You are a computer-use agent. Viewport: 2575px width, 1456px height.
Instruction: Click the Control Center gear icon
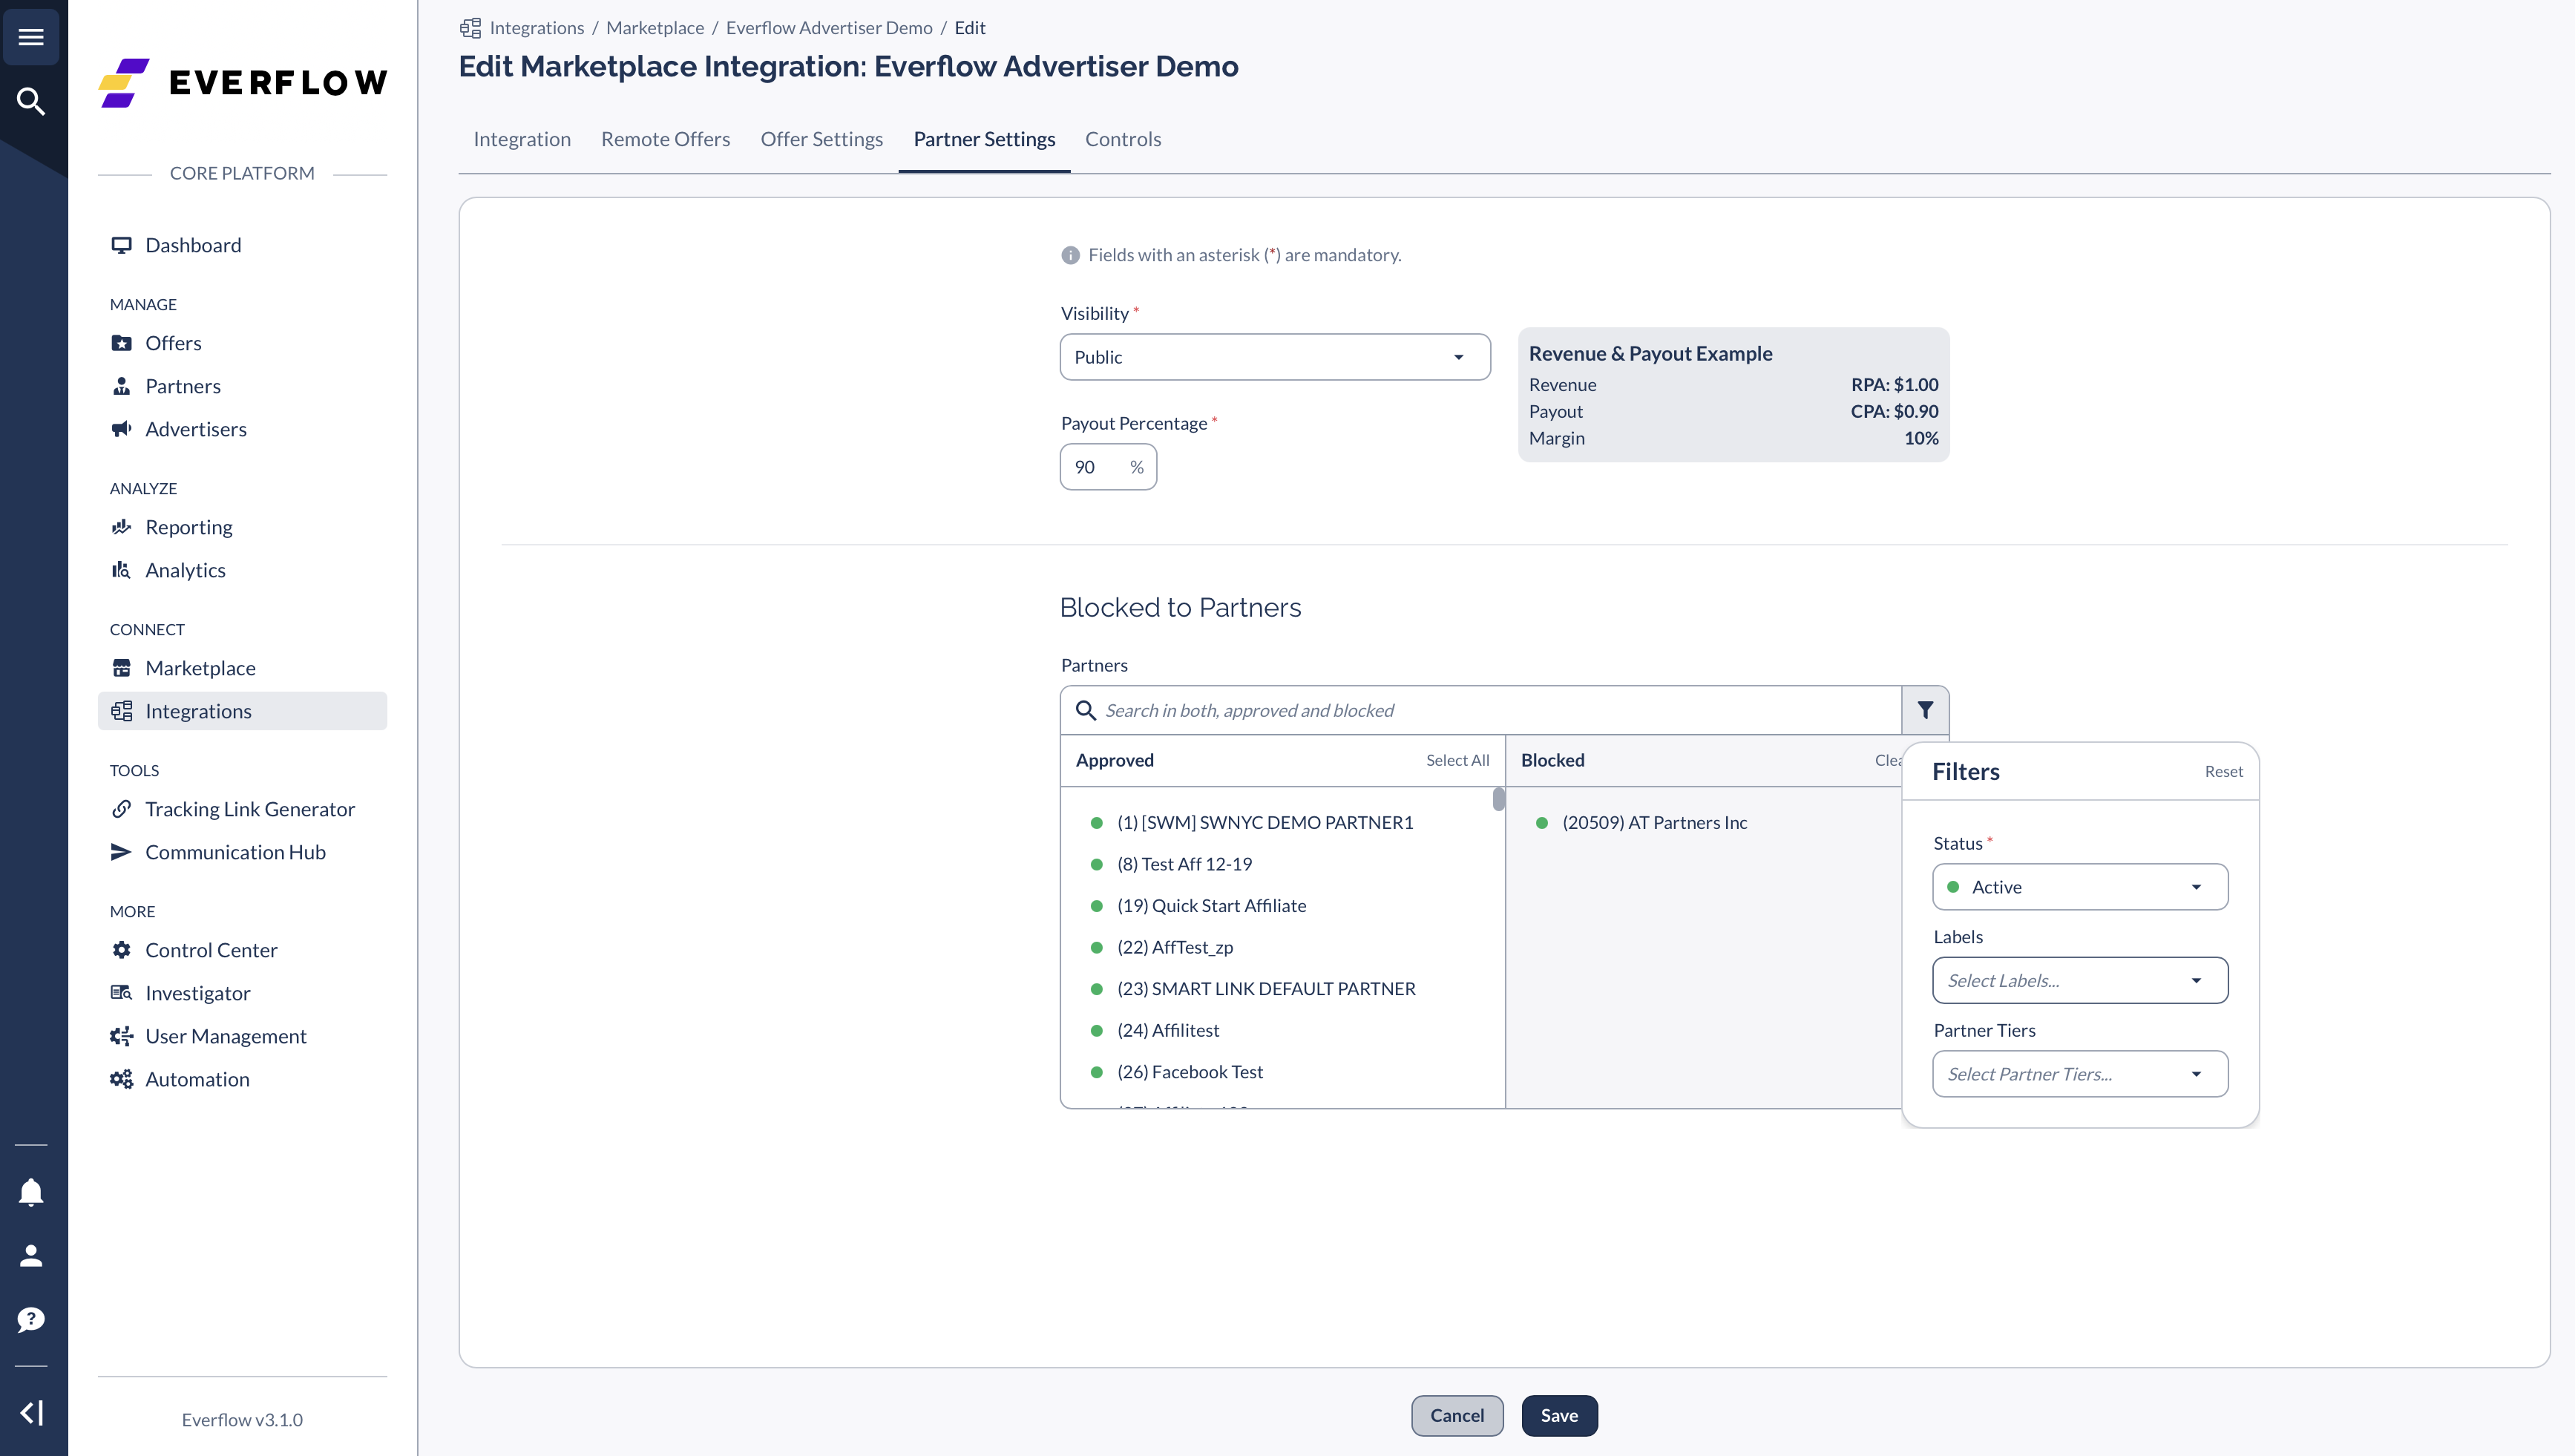click(121, 950)
